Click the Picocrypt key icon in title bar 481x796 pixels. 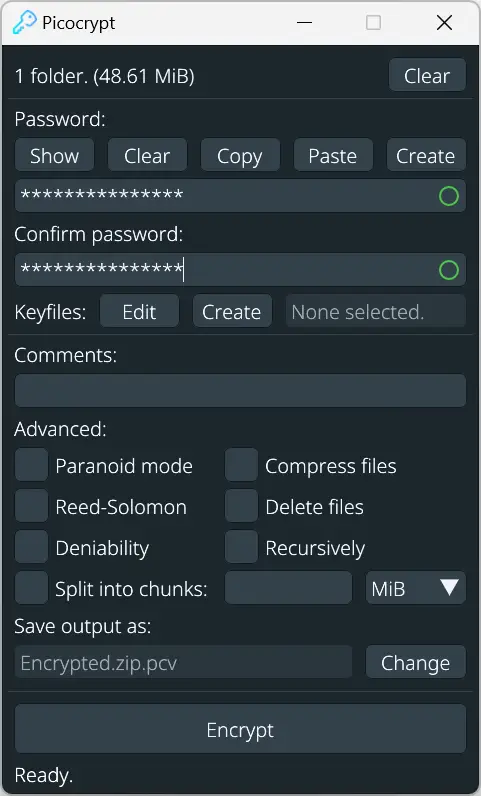coord(24,23)
